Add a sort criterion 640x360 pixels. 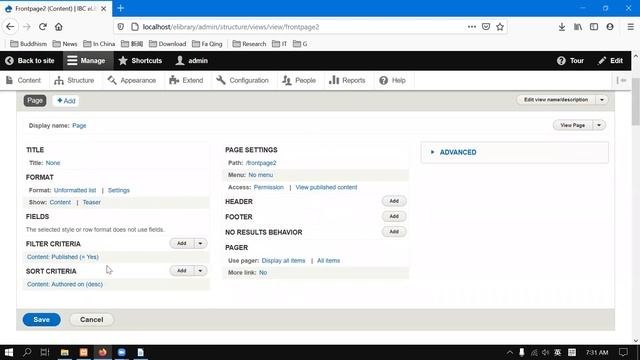182,271
